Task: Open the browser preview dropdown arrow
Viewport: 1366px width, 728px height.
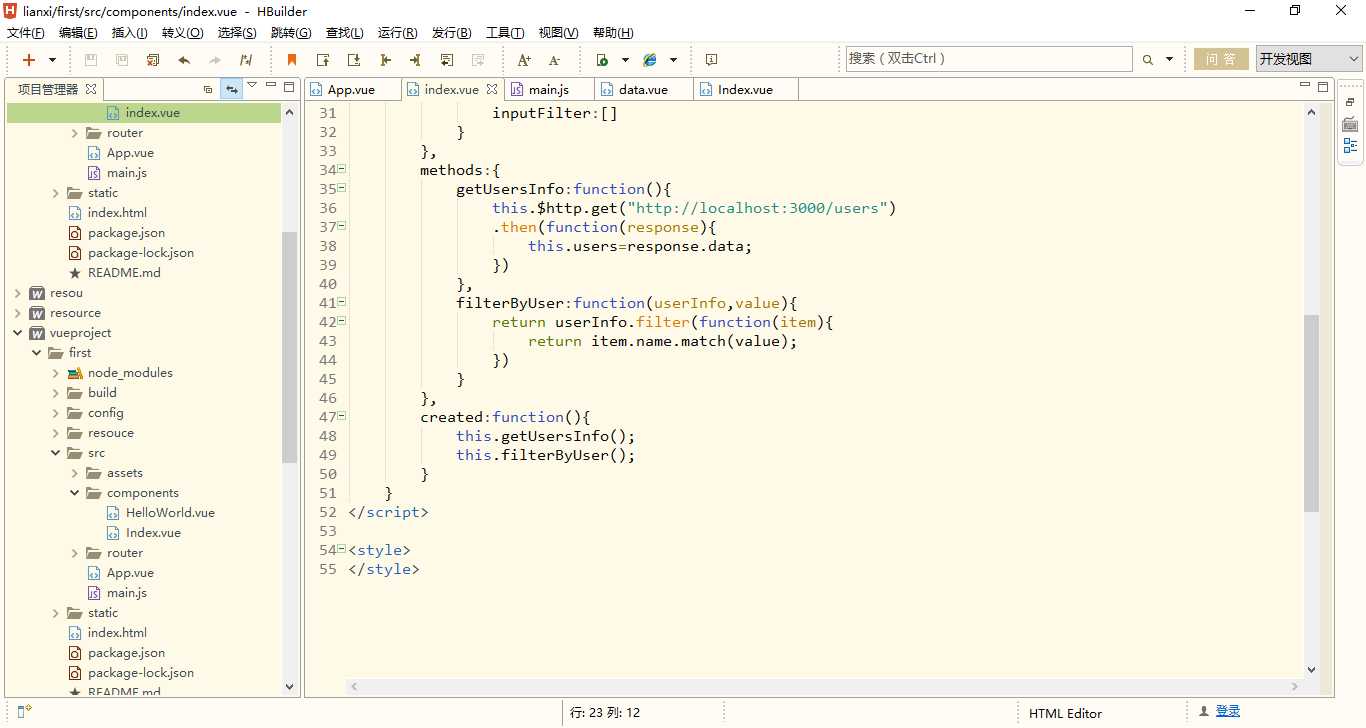Action: pyautogui.click(x=673, y=60)
